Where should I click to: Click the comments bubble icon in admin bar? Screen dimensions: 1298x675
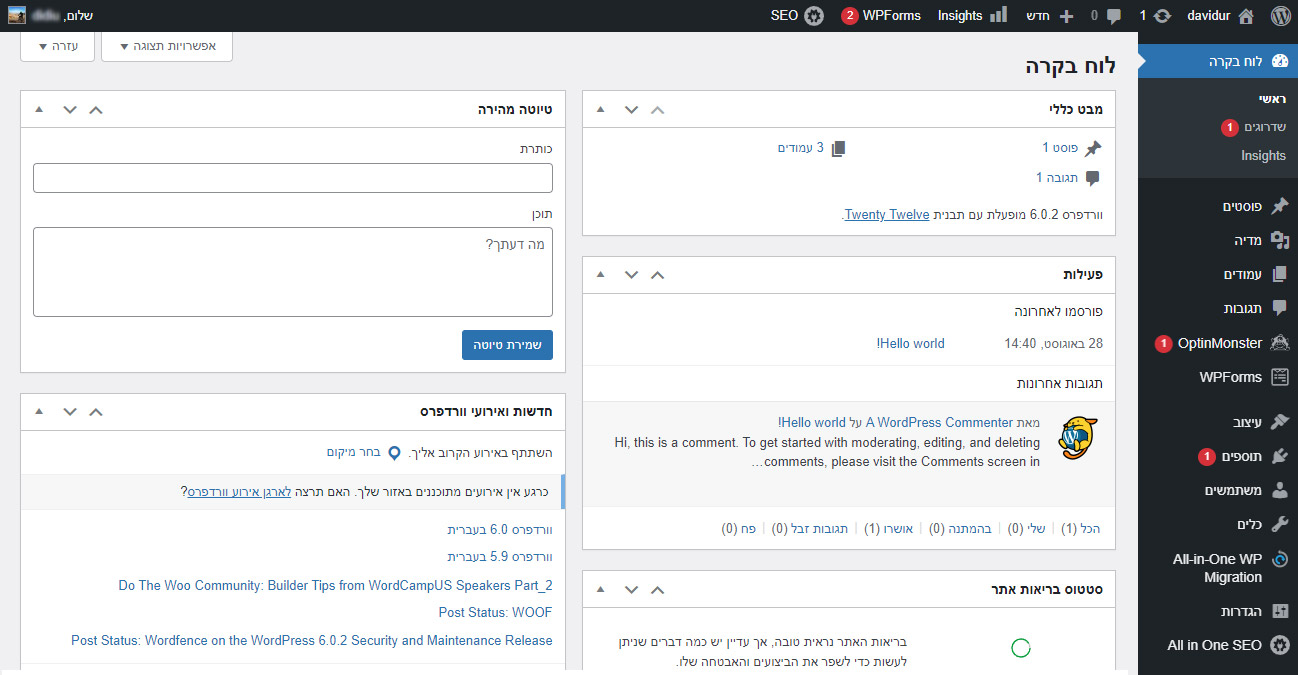pos(1113,16)
